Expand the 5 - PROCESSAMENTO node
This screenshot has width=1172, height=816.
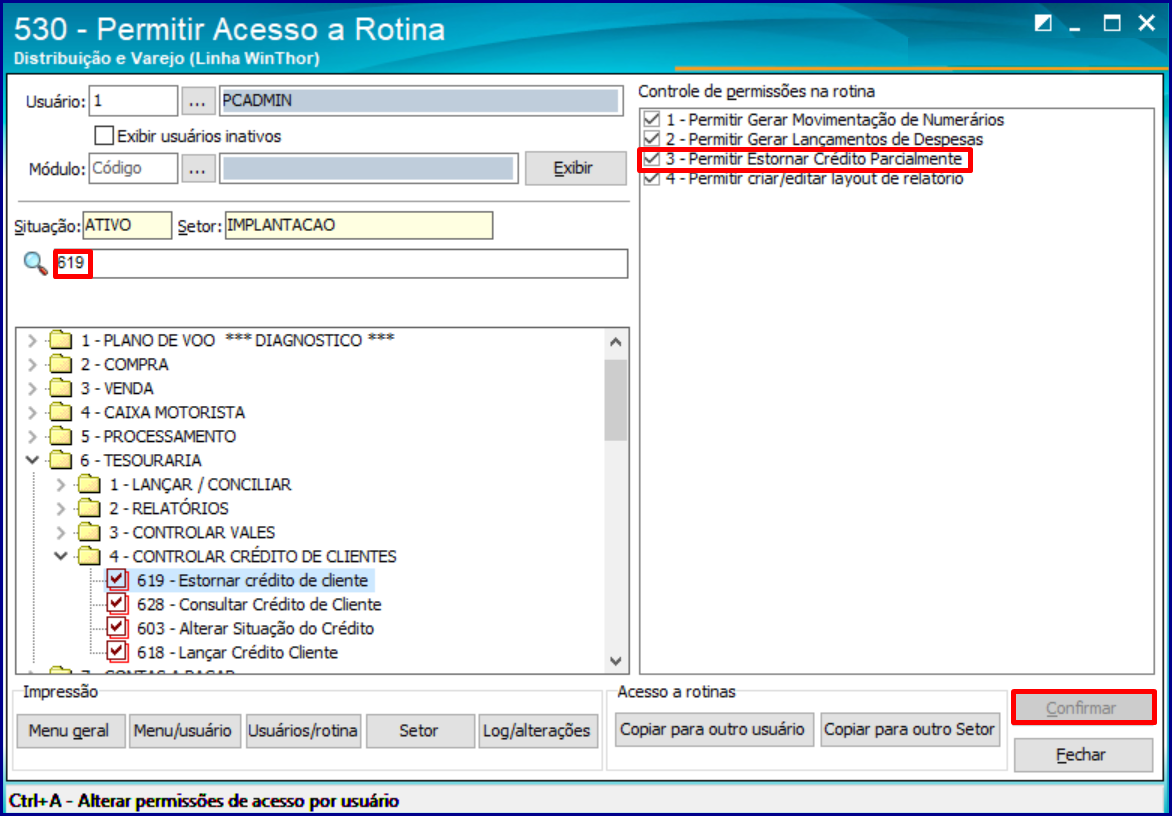[32, 436]
